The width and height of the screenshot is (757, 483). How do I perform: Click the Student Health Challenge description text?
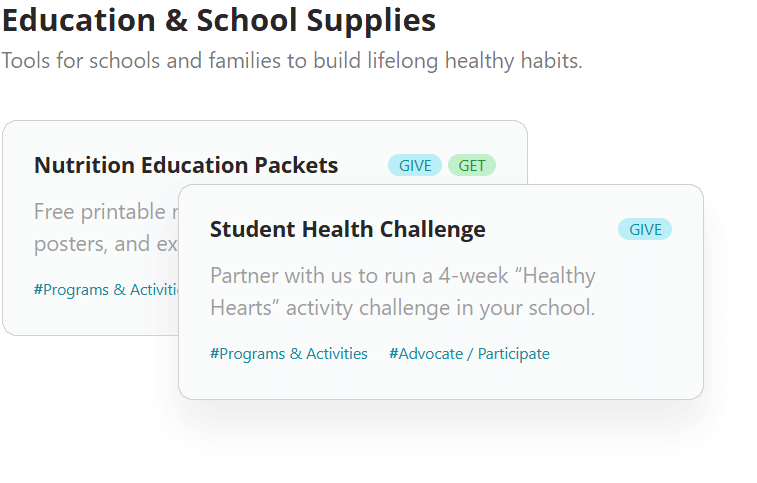point(402,291)
